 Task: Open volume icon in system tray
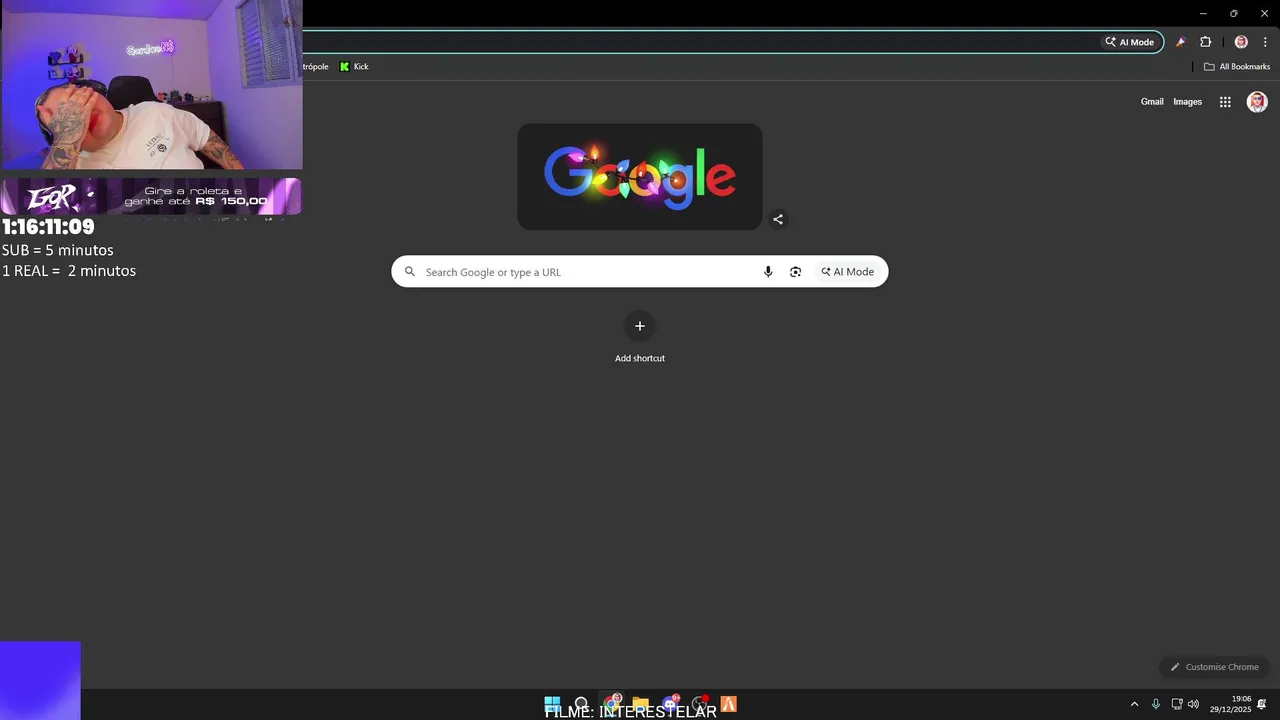click(1193, 704)
